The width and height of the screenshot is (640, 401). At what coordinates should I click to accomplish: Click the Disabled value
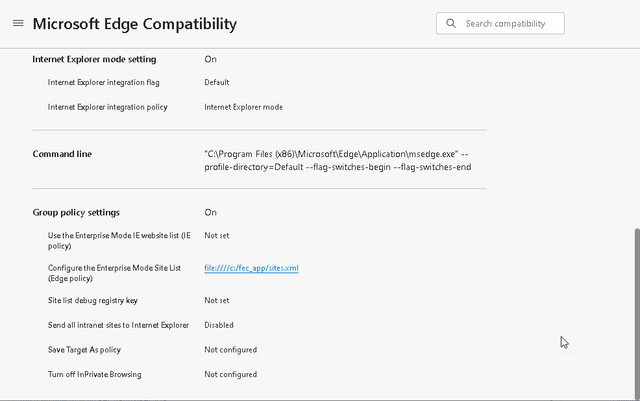219,325
